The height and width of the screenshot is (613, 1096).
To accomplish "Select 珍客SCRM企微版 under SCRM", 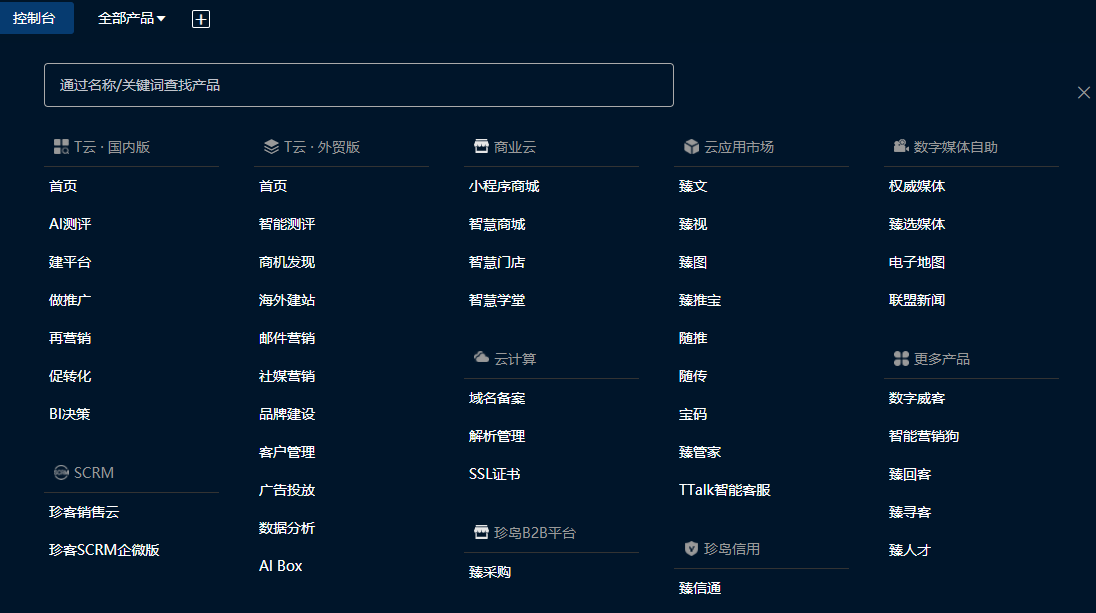I will click(104, 550).
